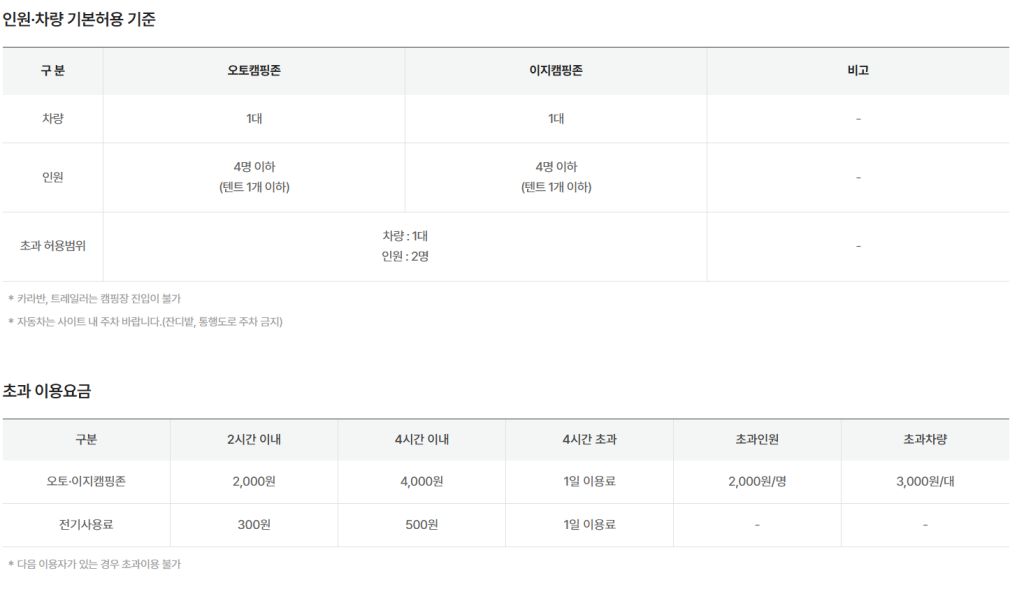Image resolution: width=1024 pixels, height=594 pixels.
Task: Click the 500원 electricity fee cell
Action: click(x=422, y=524)
